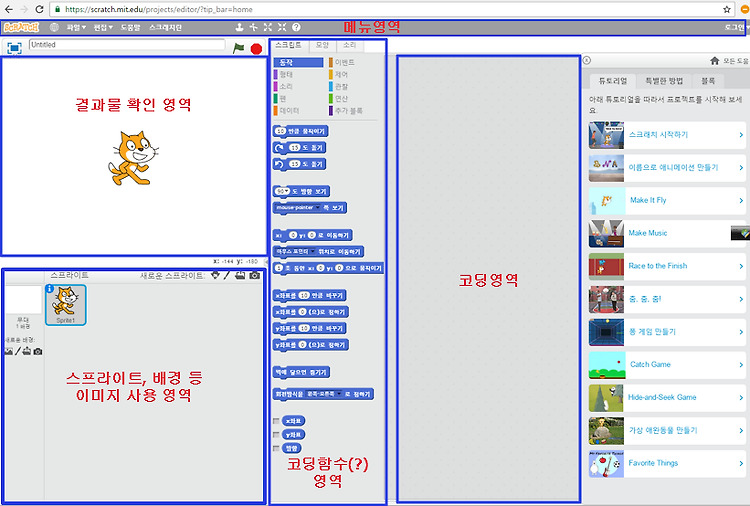Expand the Make It Fly tutorial arrow
The image size is (750, 506).
tap(741, 200)
